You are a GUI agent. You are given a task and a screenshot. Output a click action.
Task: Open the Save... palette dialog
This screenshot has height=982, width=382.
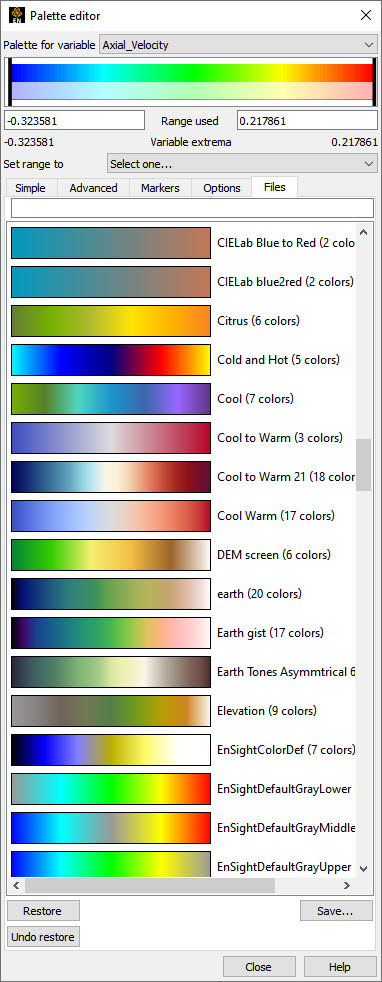[336, 911]
